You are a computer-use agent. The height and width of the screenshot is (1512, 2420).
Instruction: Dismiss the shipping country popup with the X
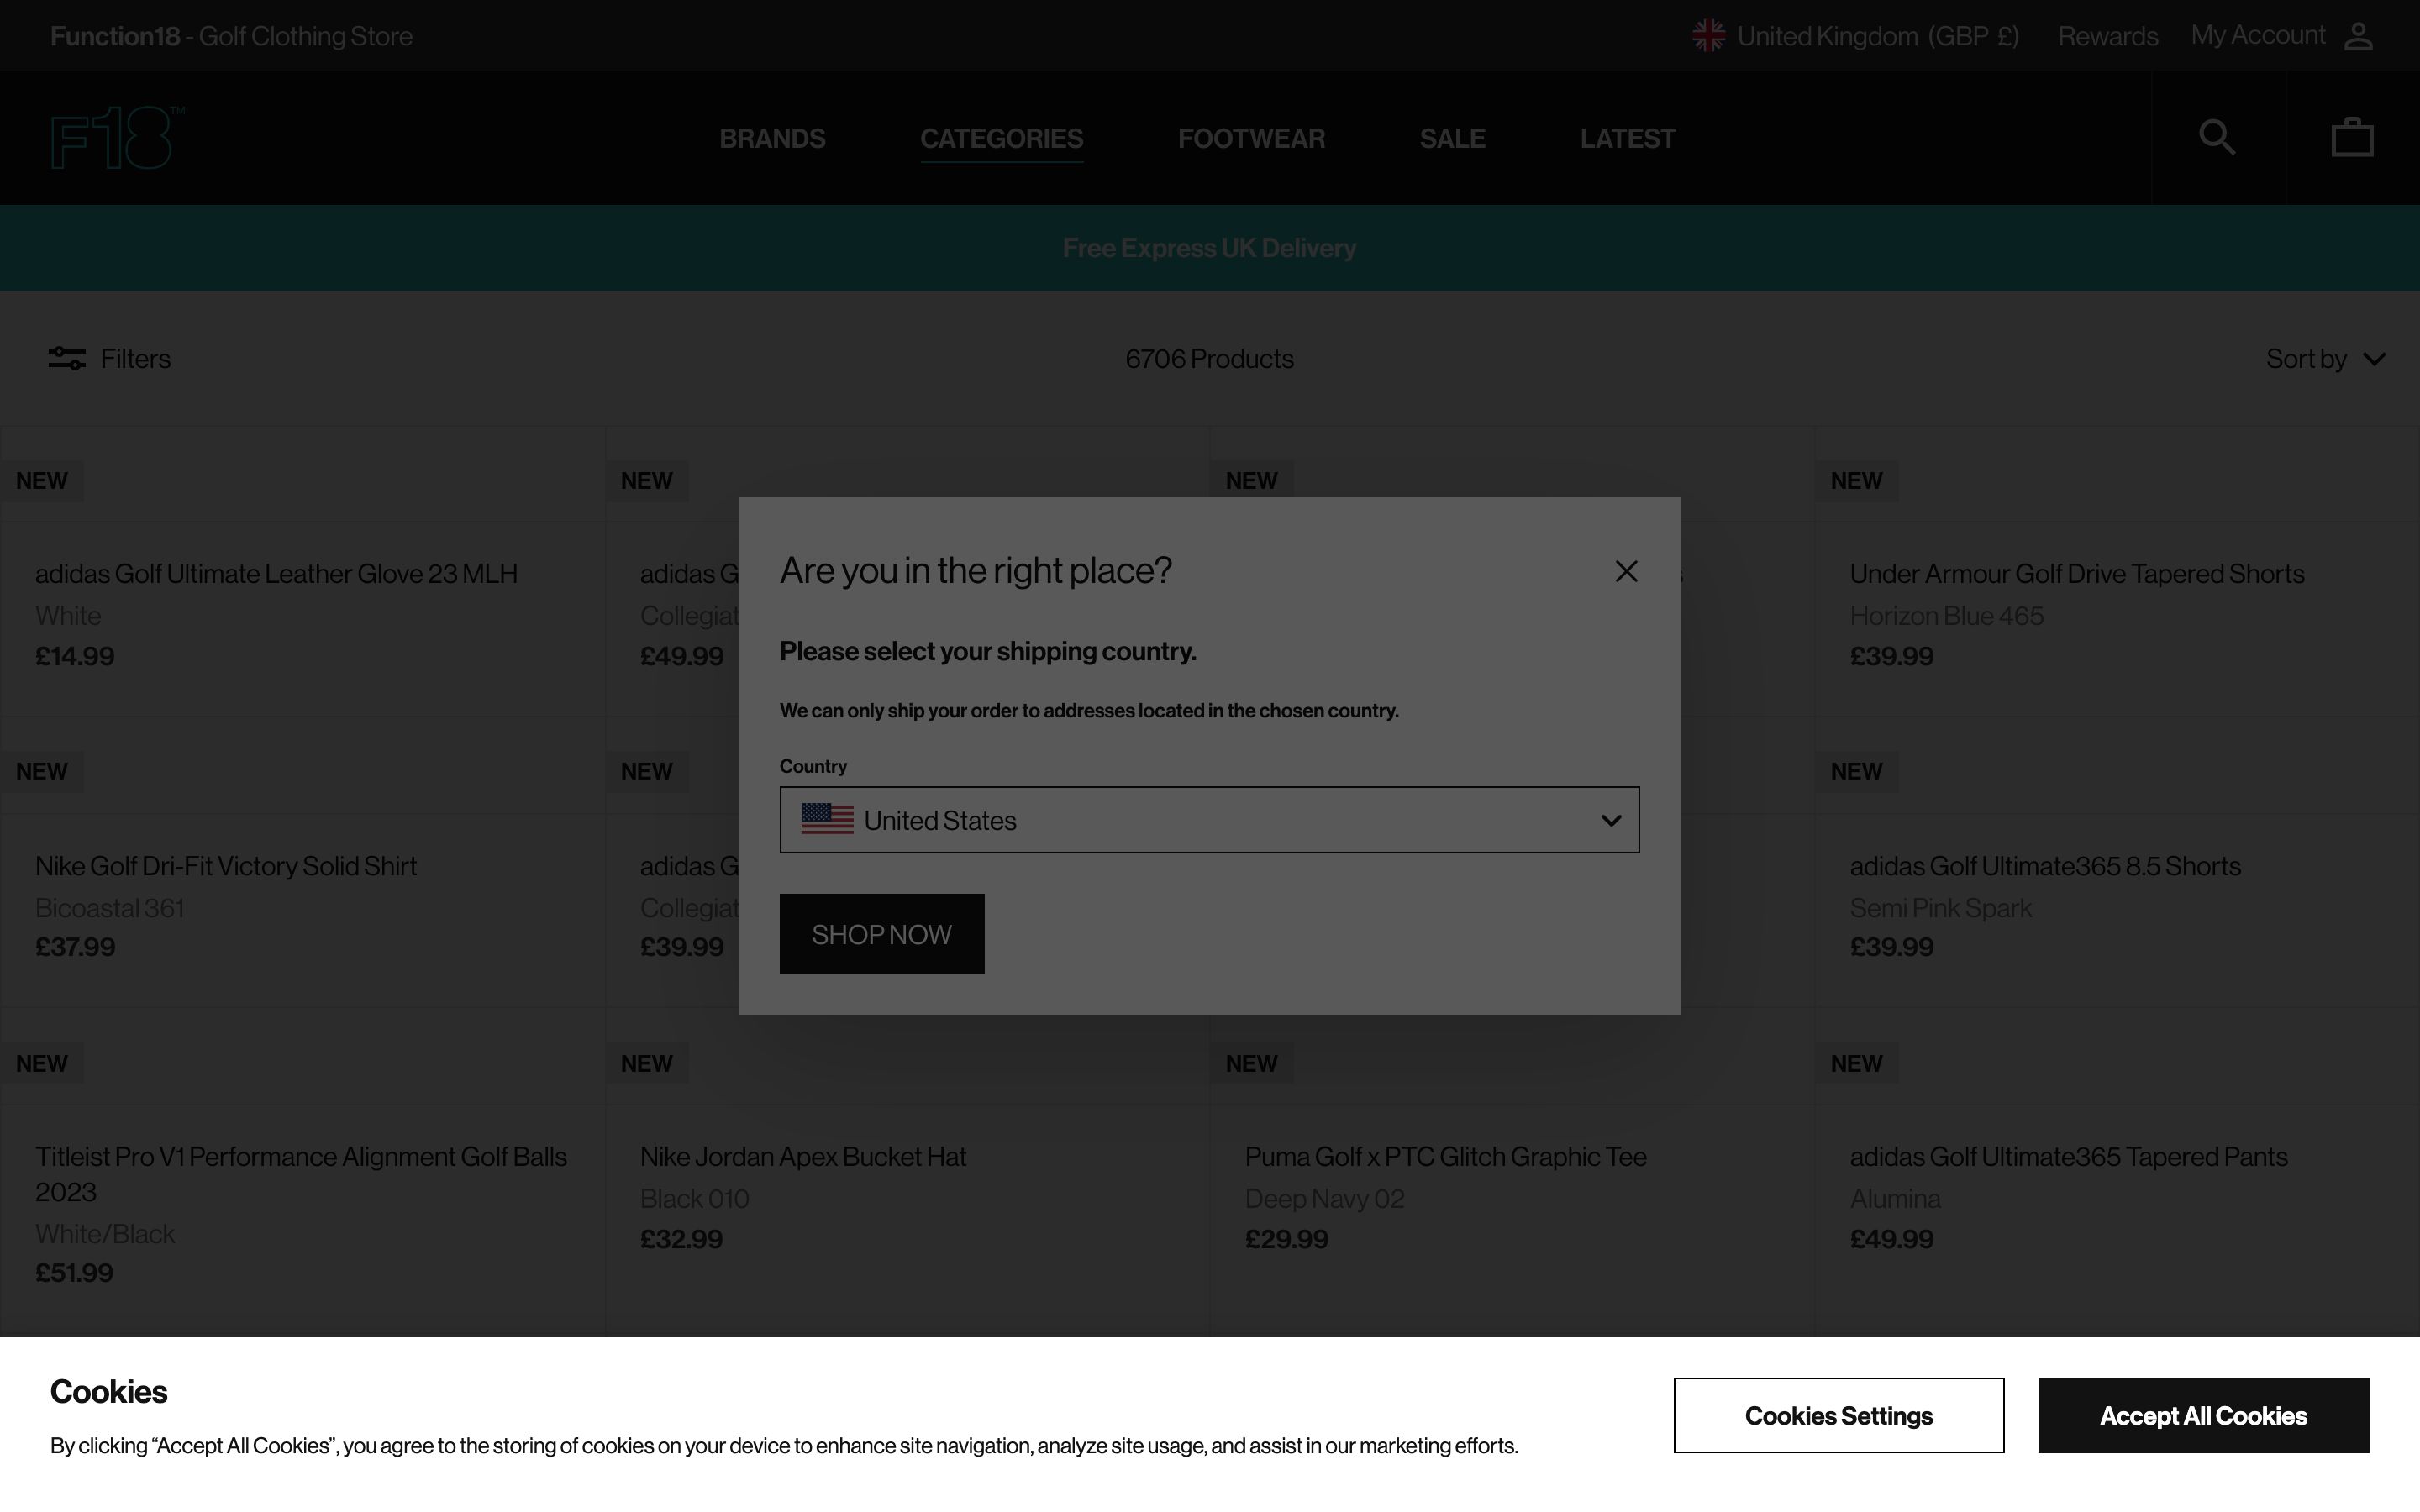(x=1625, y=571)
